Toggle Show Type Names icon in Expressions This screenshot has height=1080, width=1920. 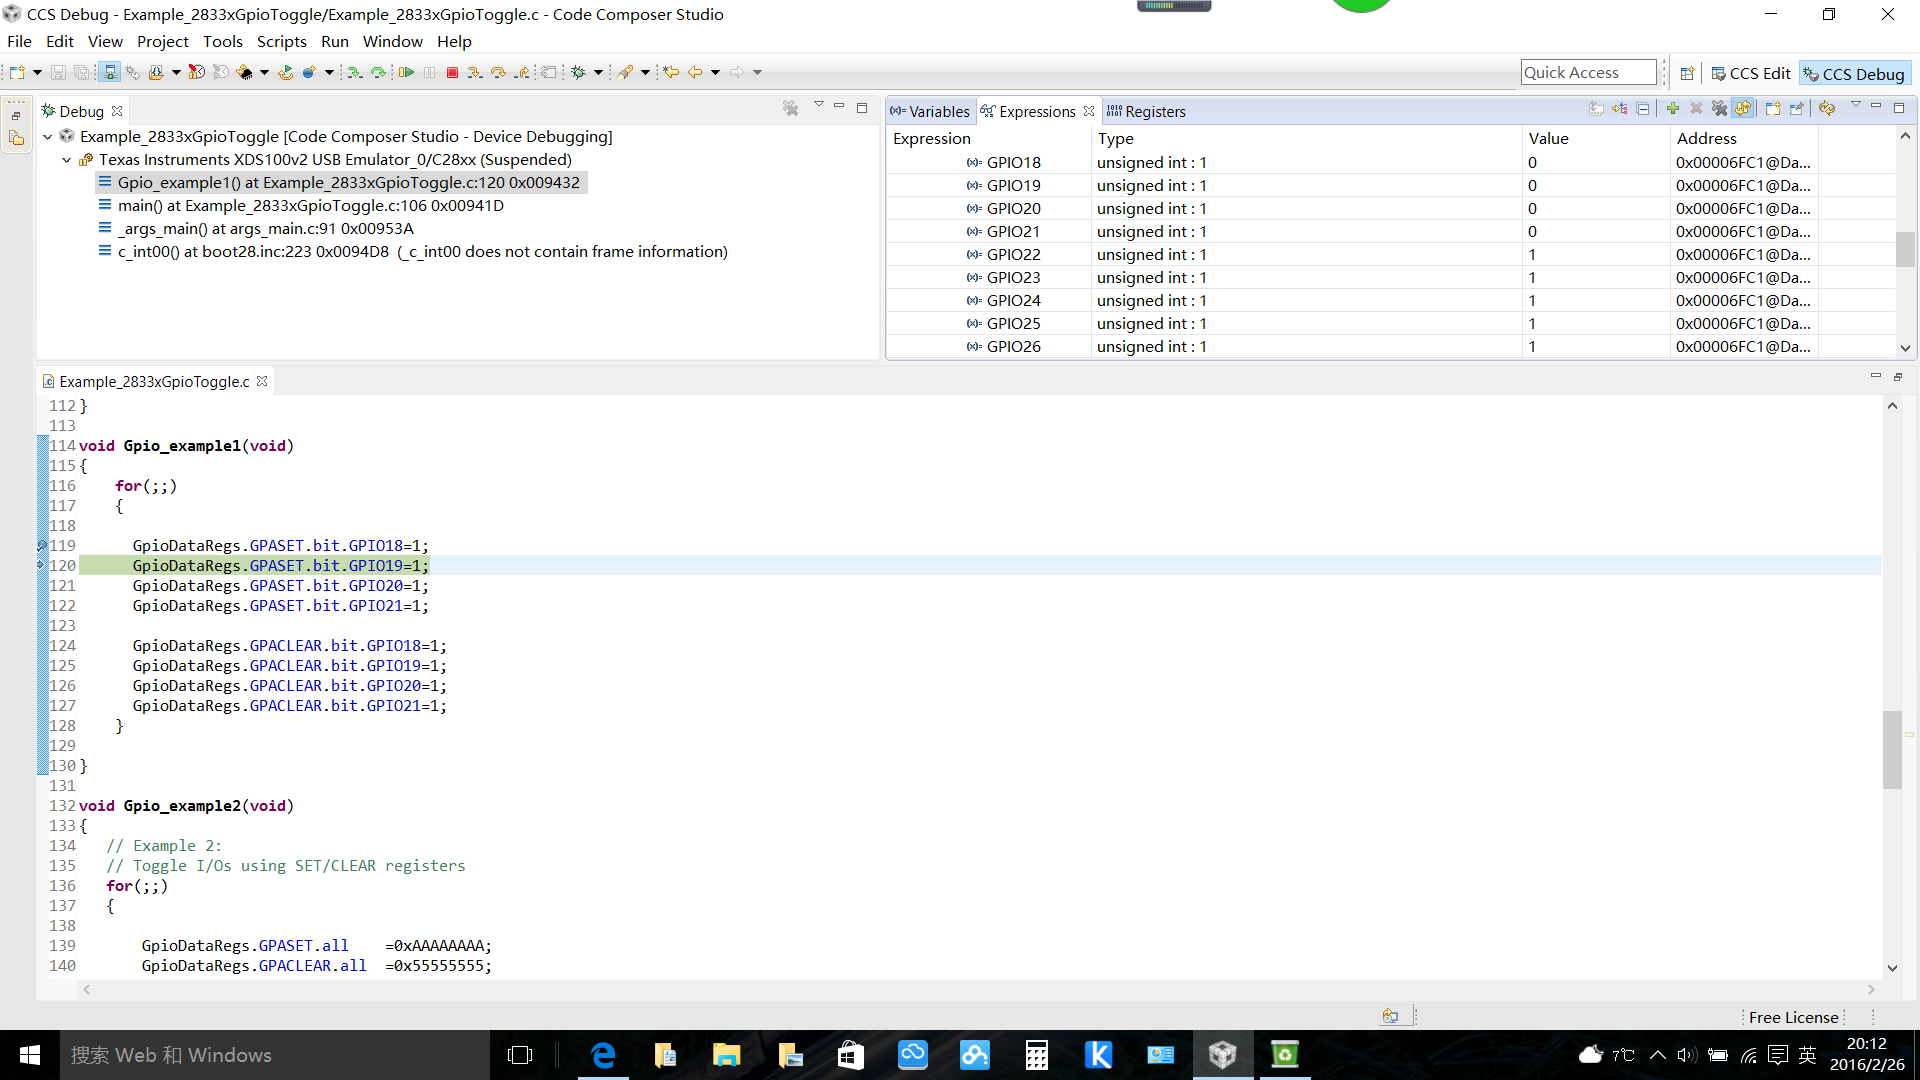(1596, 108)
